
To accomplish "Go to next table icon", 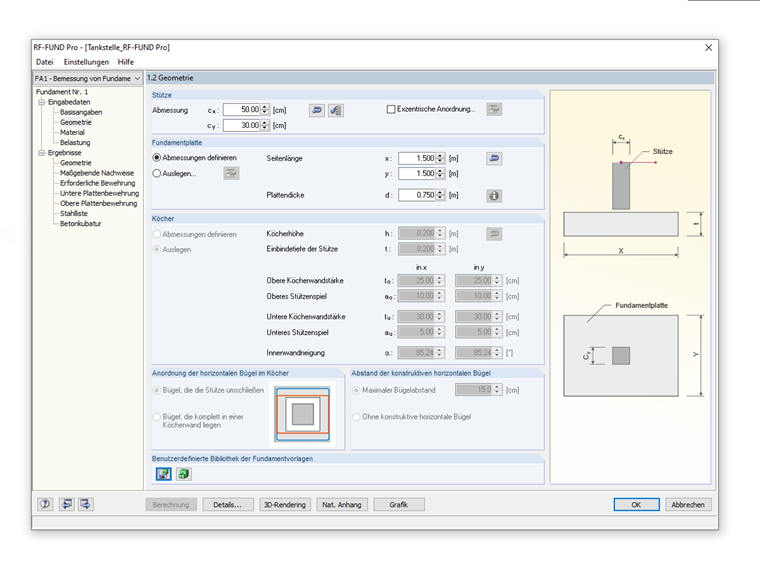I will click(85, 504).
